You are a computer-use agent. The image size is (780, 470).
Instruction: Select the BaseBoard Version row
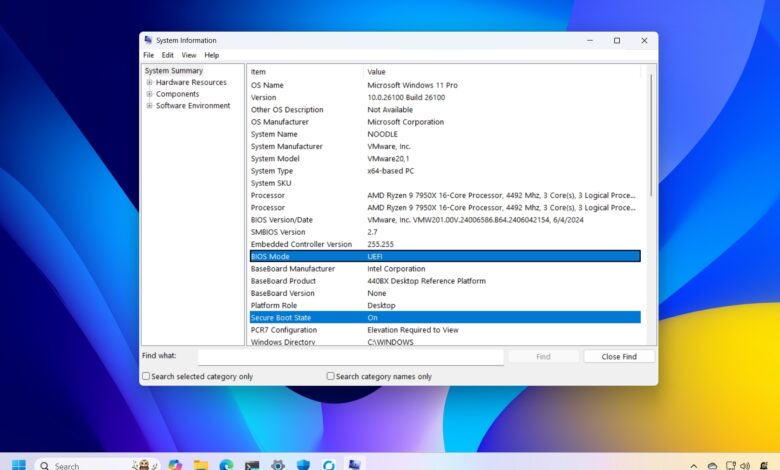[x=445, y=293]
